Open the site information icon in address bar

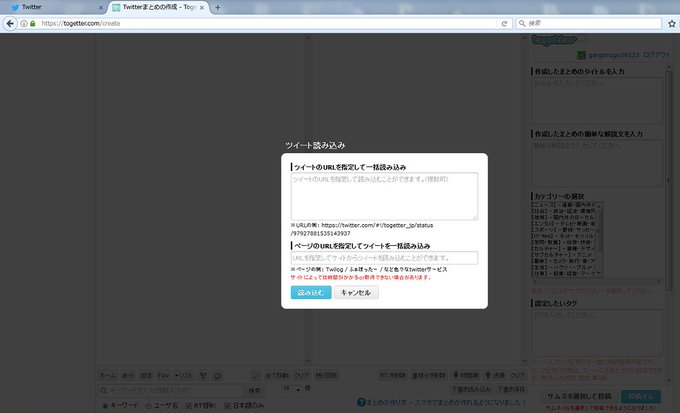pos(24,23)
